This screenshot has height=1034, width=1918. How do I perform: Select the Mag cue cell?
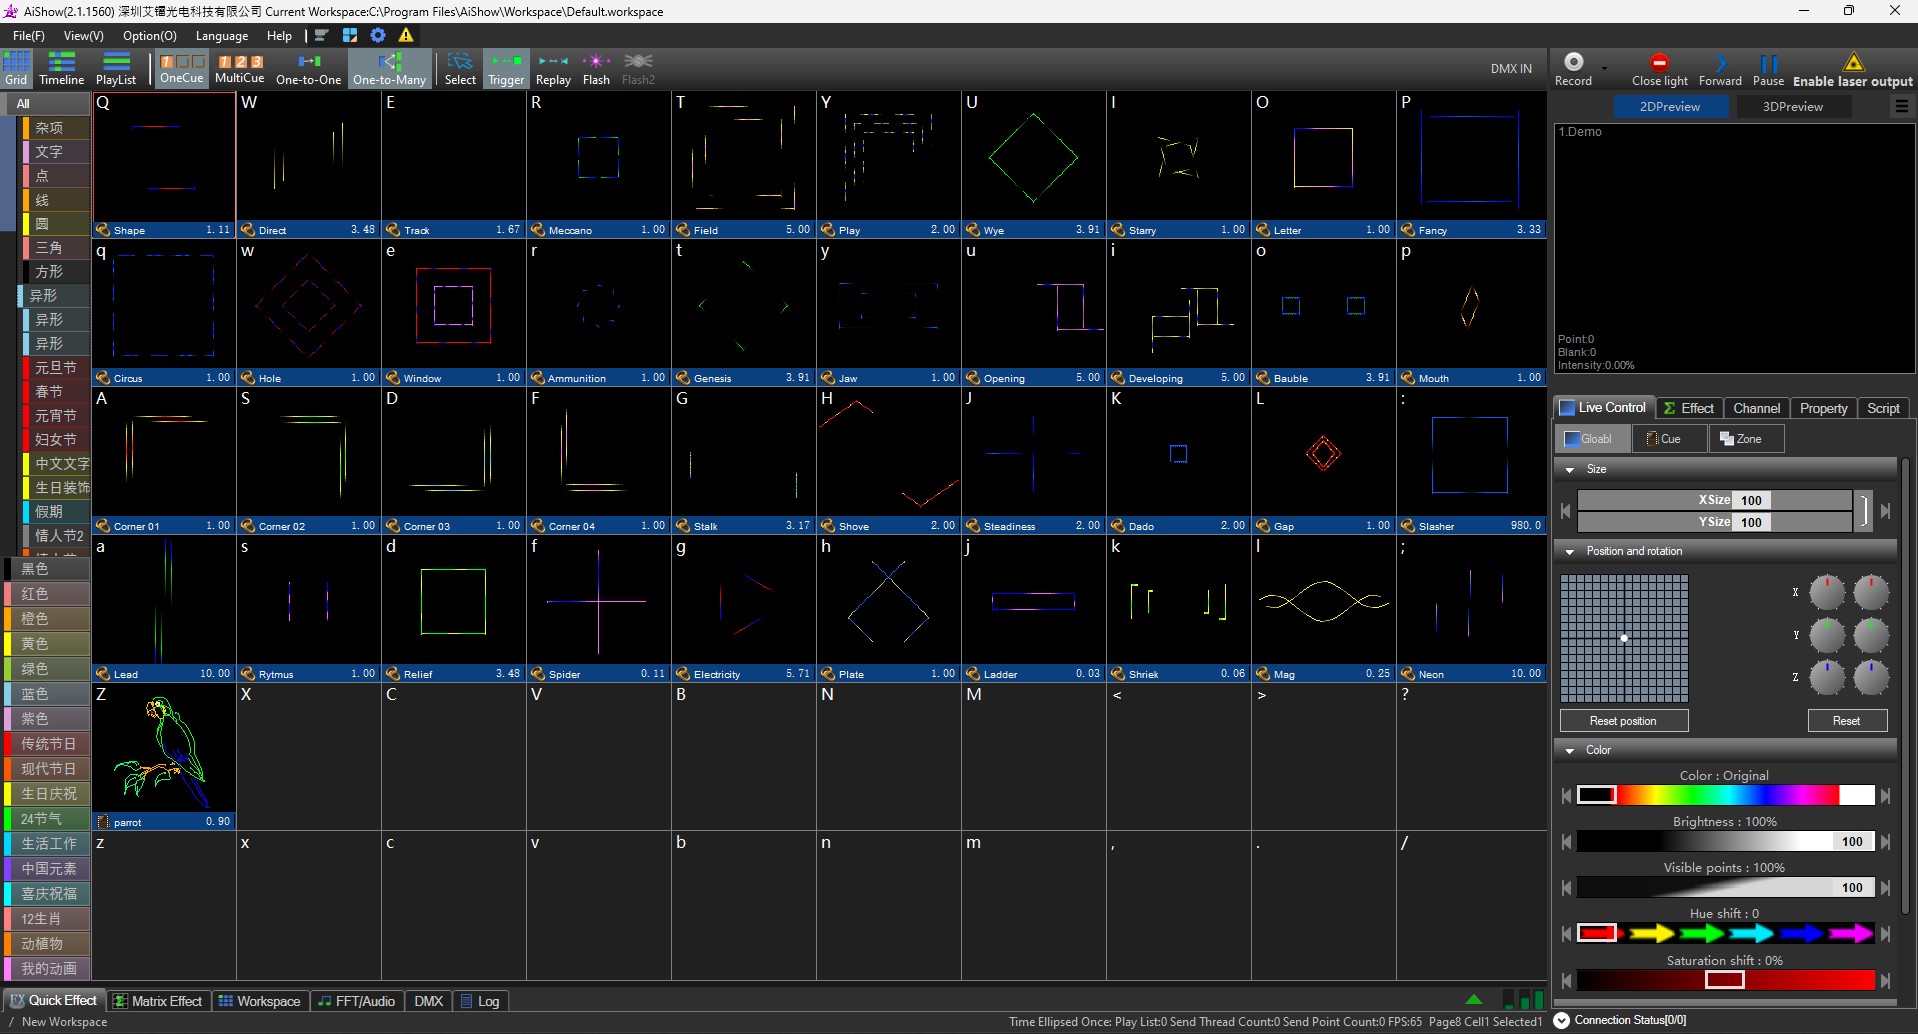point(1323,608)
